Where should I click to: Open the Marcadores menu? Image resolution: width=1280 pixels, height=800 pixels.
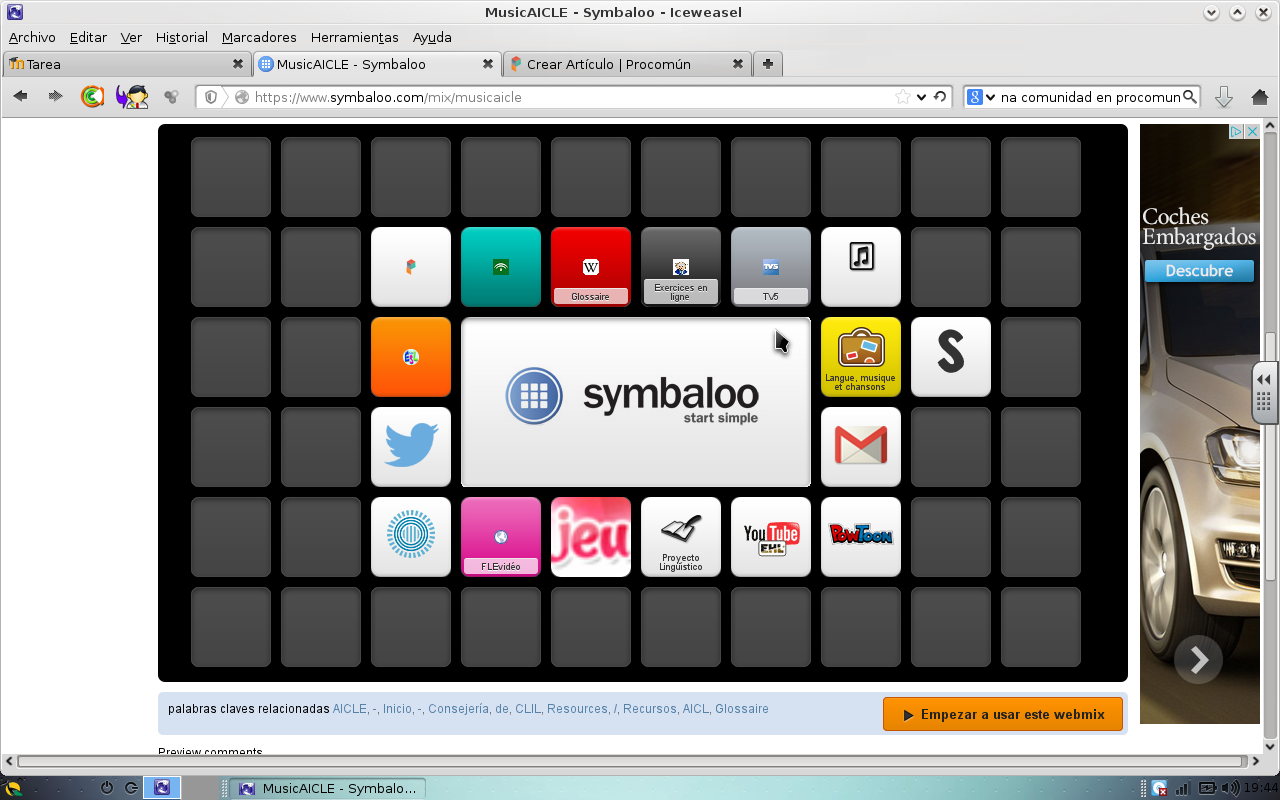point(259,37)
